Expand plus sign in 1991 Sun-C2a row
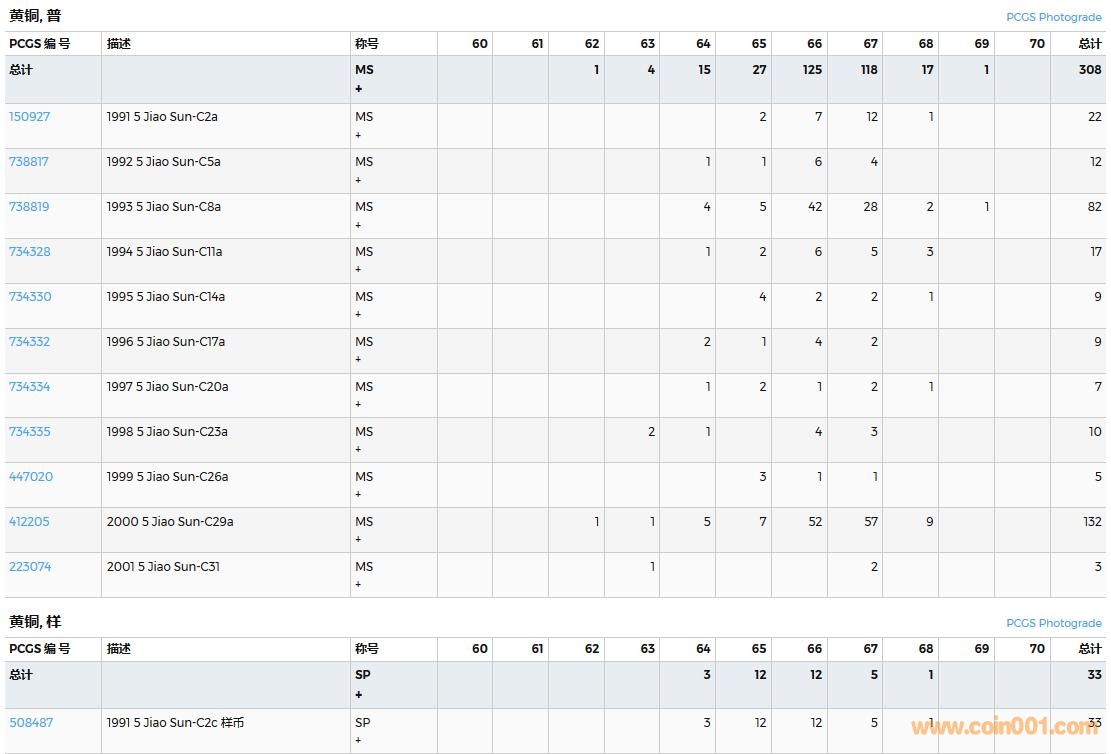 [x=359, y=135]
